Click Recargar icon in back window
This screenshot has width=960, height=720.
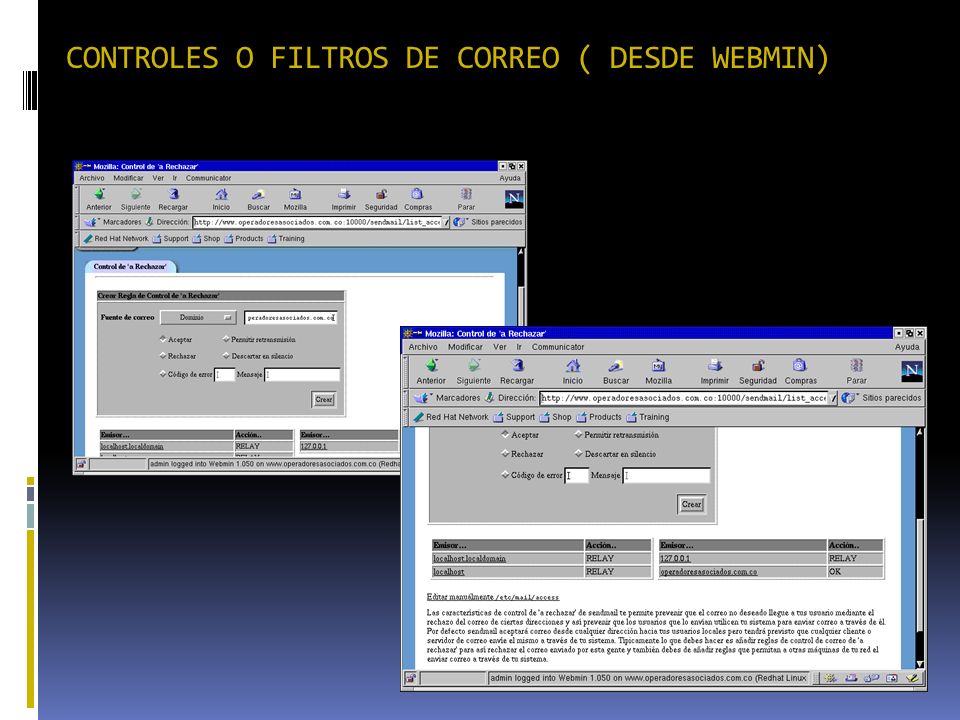coord(173,194)
